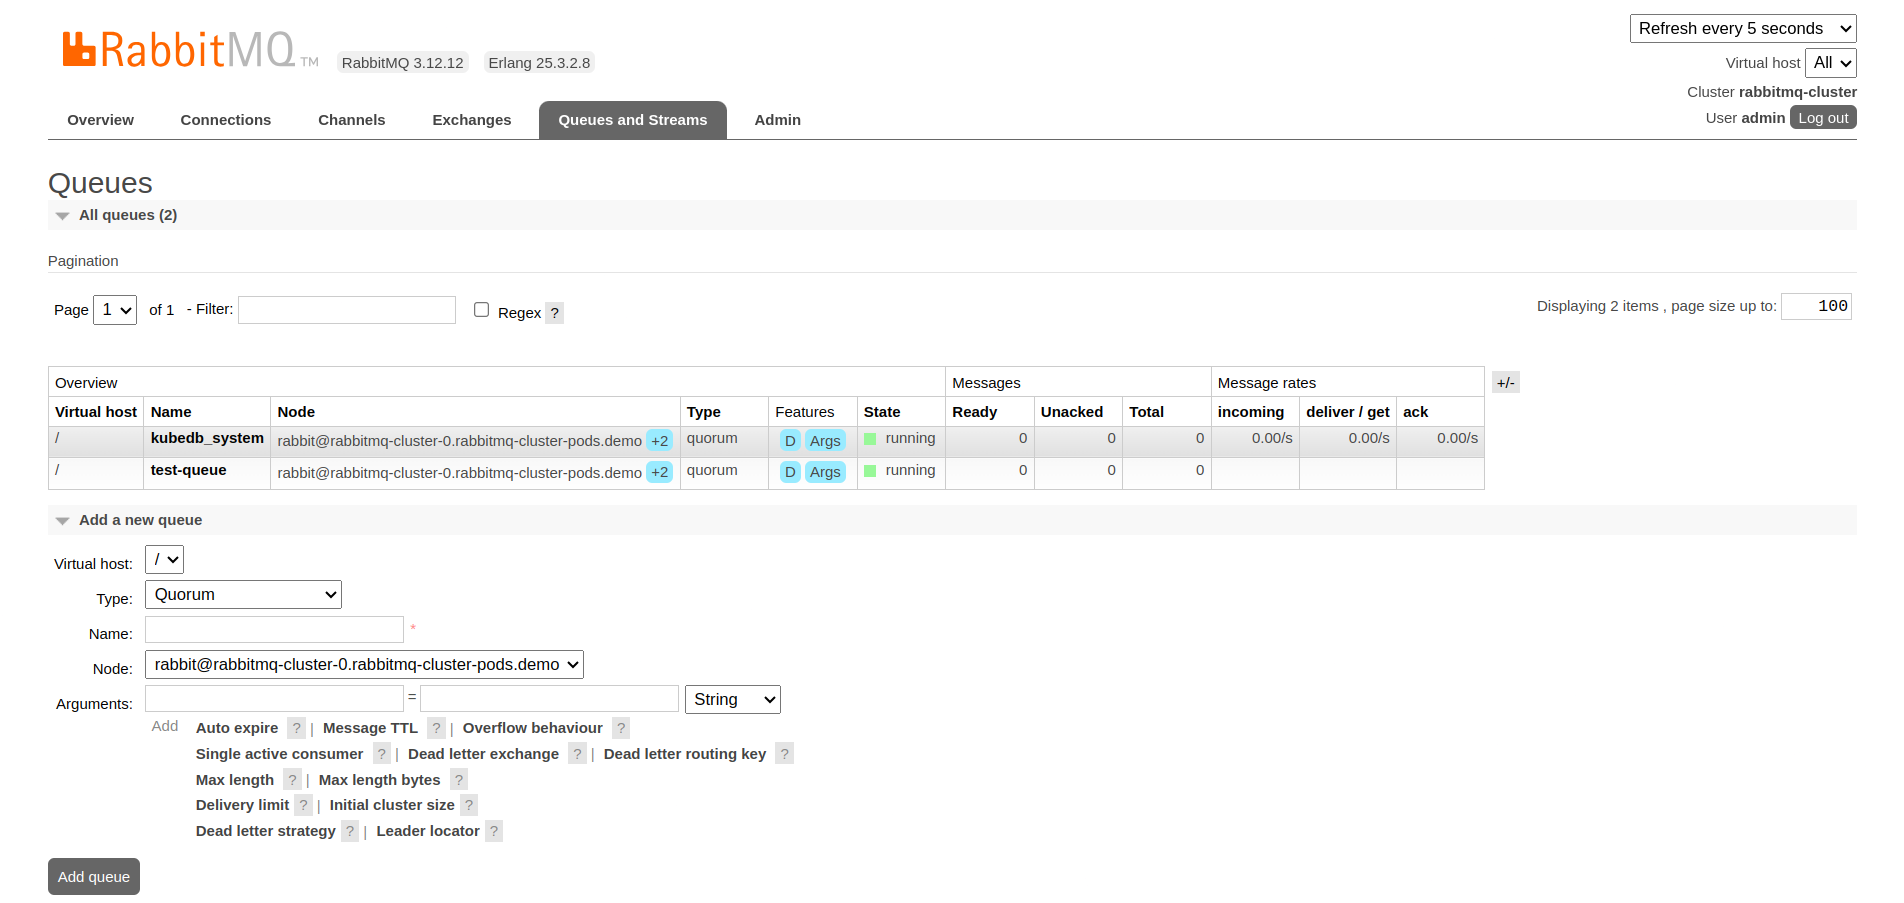The image size is (1904, 903).
Task: Go to the Admin tab
Action: (777, 120)
